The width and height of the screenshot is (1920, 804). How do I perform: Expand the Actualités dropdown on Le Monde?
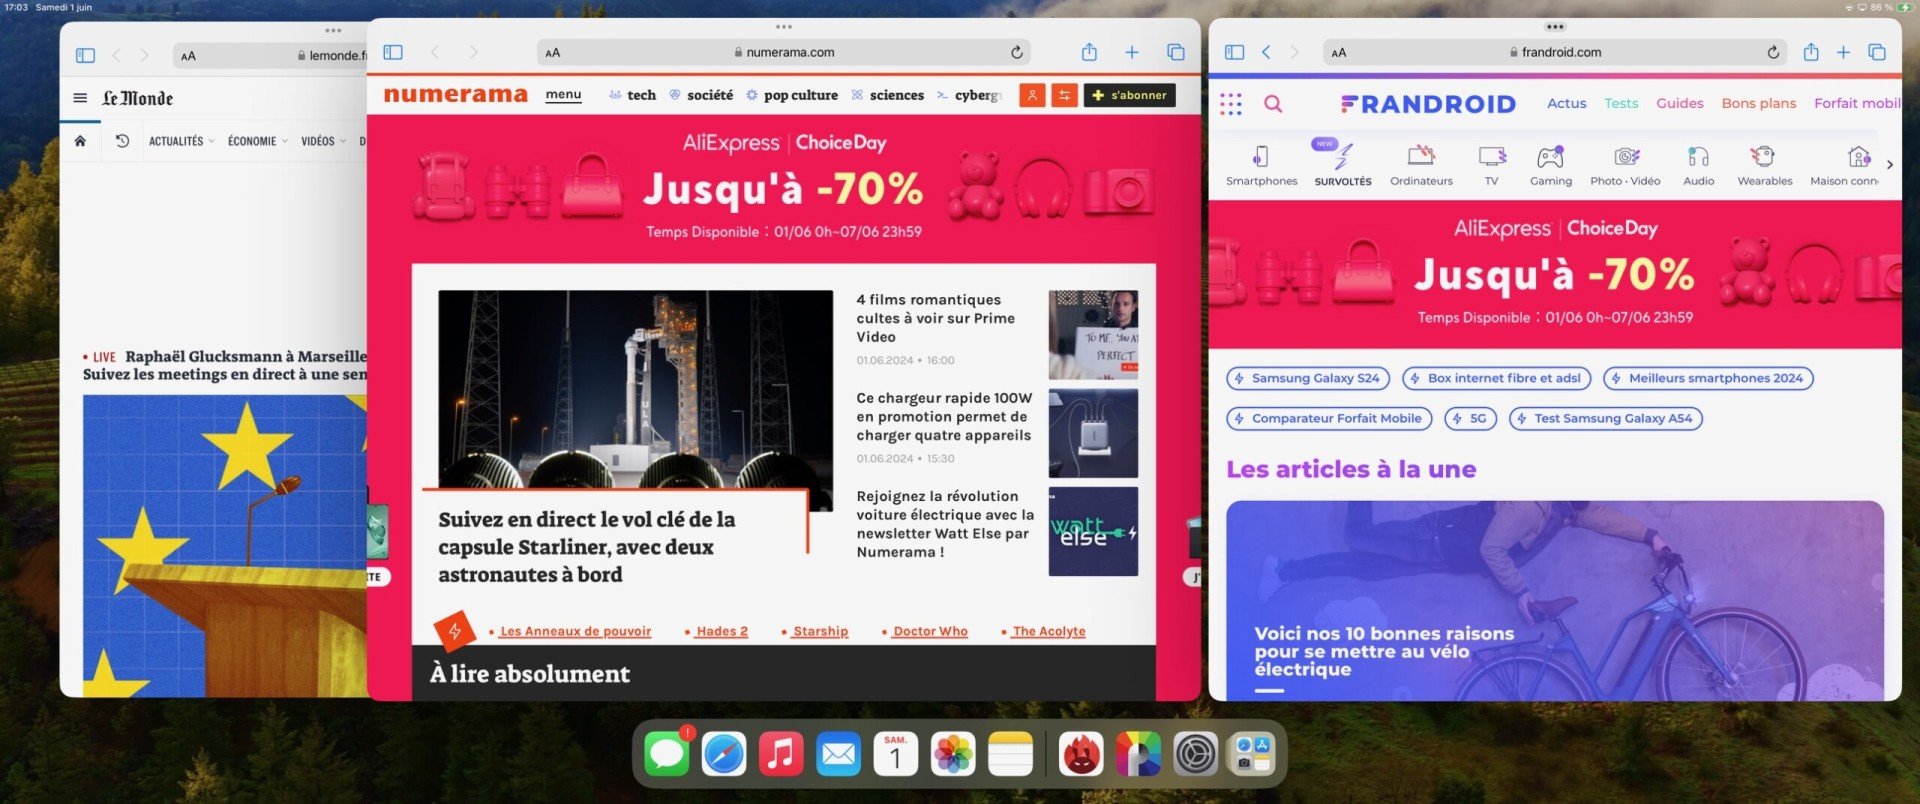point(181,141)
